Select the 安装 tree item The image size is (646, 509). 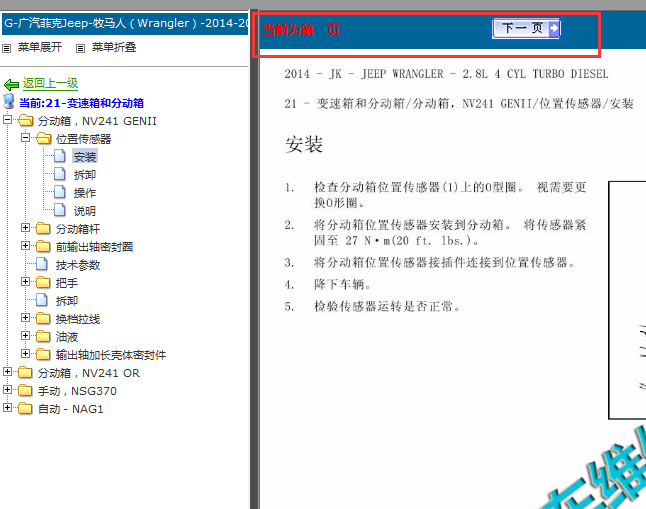click(x=84, y=157)
